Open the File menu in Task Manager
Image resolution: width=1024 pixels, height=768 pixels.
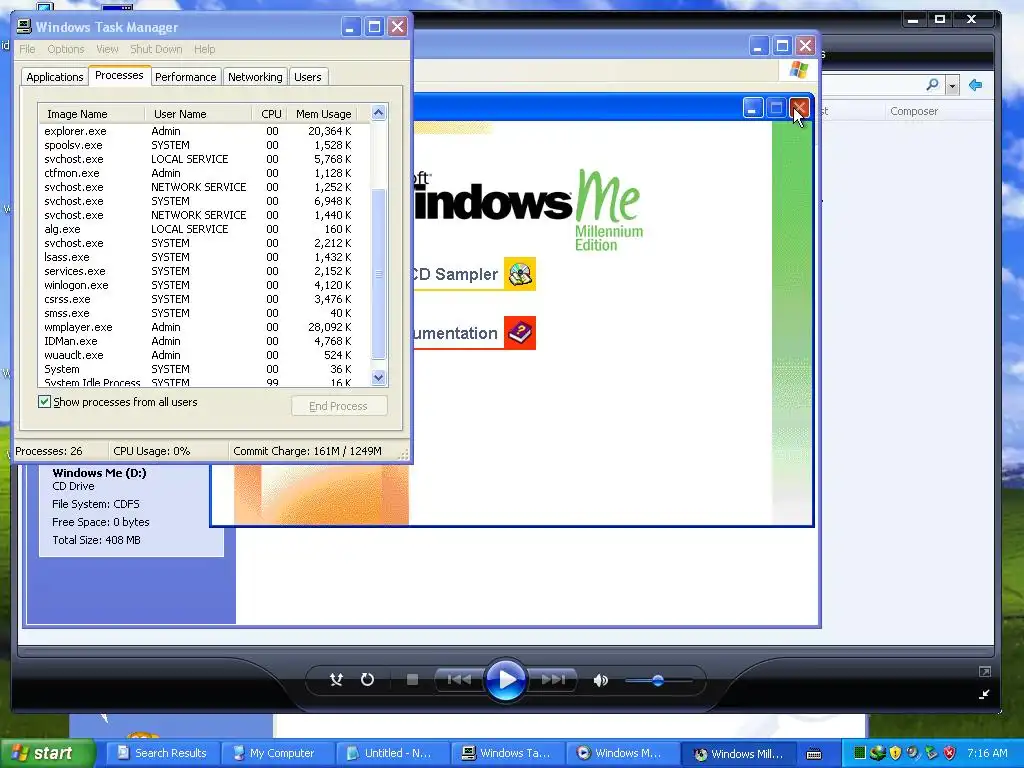coord(27,49)
